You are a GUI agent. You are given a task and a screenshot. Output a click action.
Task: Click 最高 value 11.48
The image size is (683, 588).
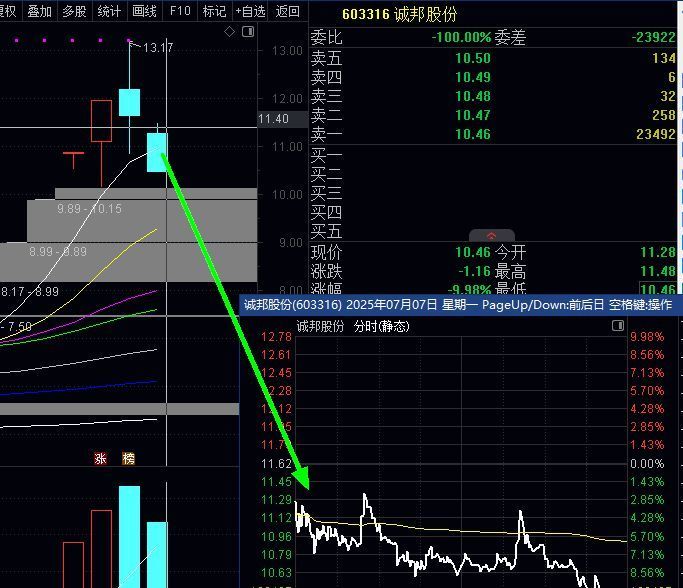click(658, 271)
